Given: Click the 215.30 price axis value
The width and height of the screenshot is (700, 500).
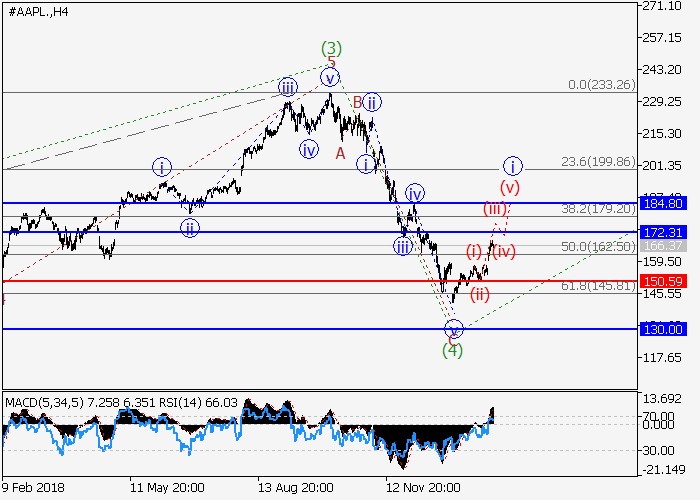Looking at the screenshot, I should 662,133.
